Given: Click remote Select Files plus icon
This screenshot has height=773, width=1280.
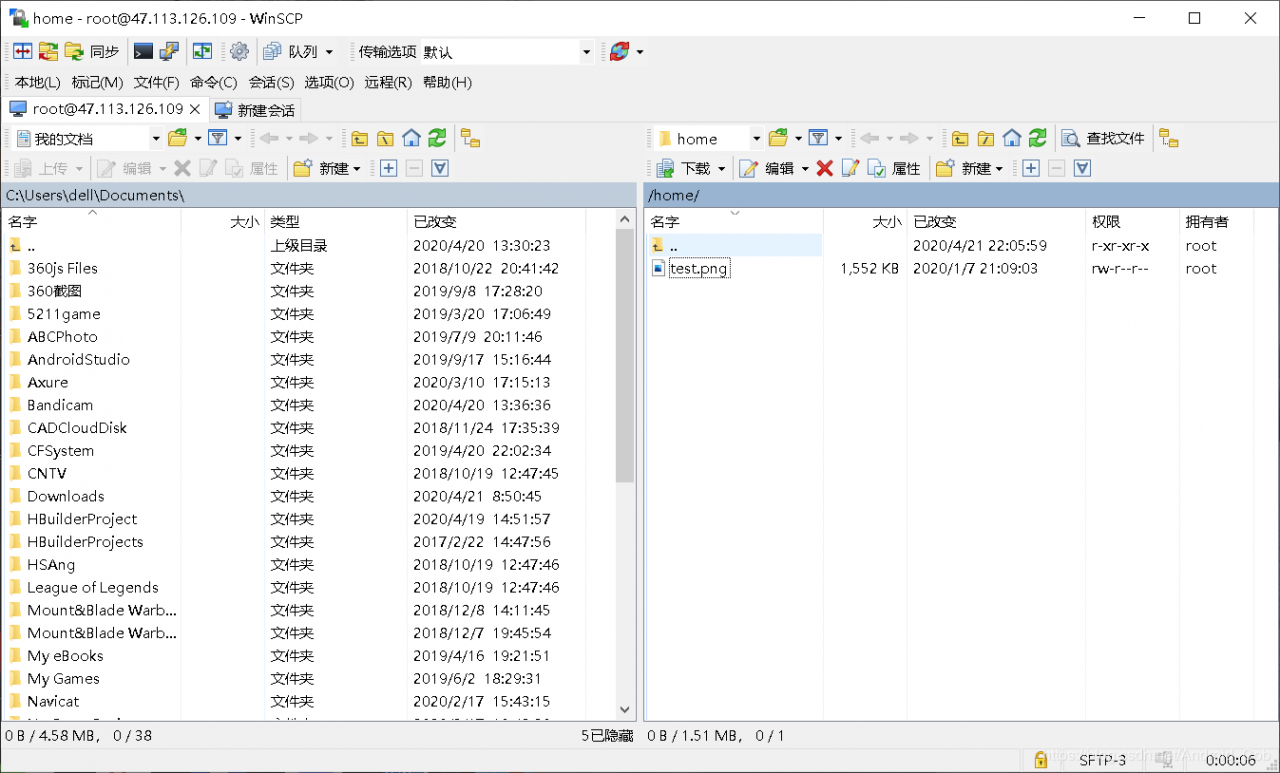Looking at the screenshot, I should (x=1030, y=168).
